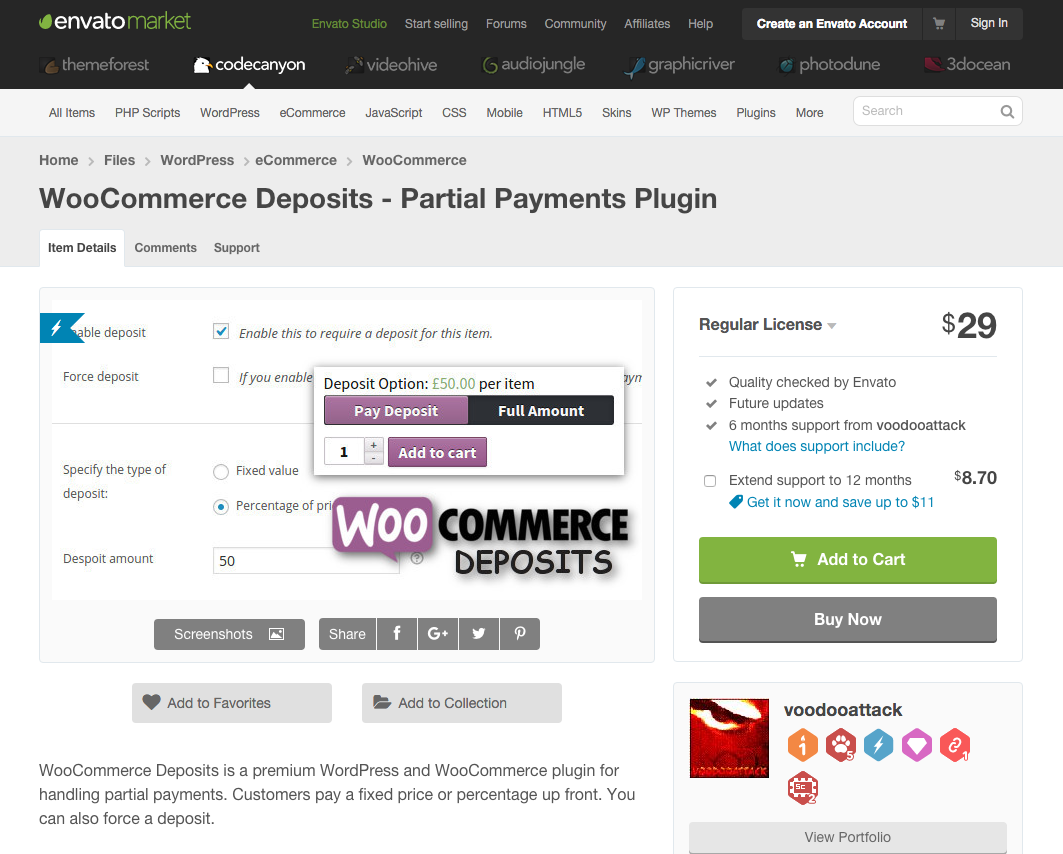The width and height of the screenshot is (1063, 854).
Task: Open the Forums link
Action: click(506, 24)
